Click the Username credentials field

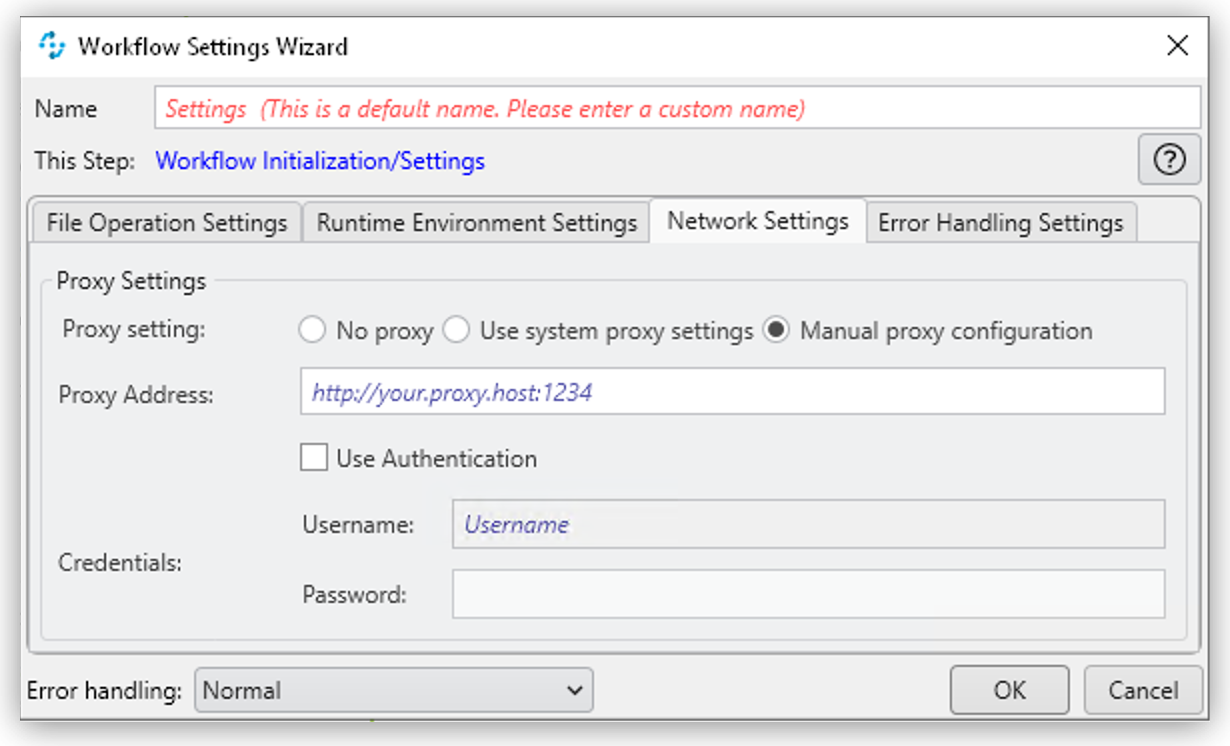pyautogui.click(x=812, y=524)
